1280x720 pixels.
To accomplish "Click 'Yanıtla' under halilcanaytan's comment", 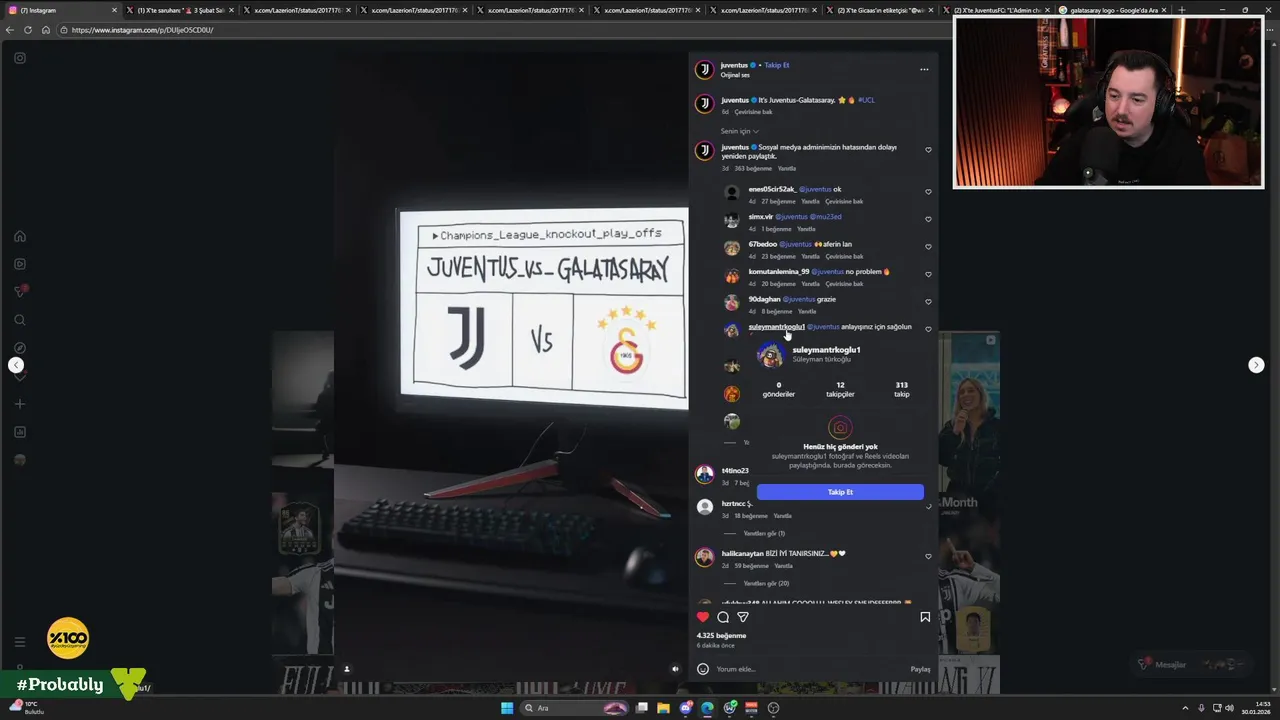I will click(783, 566).
